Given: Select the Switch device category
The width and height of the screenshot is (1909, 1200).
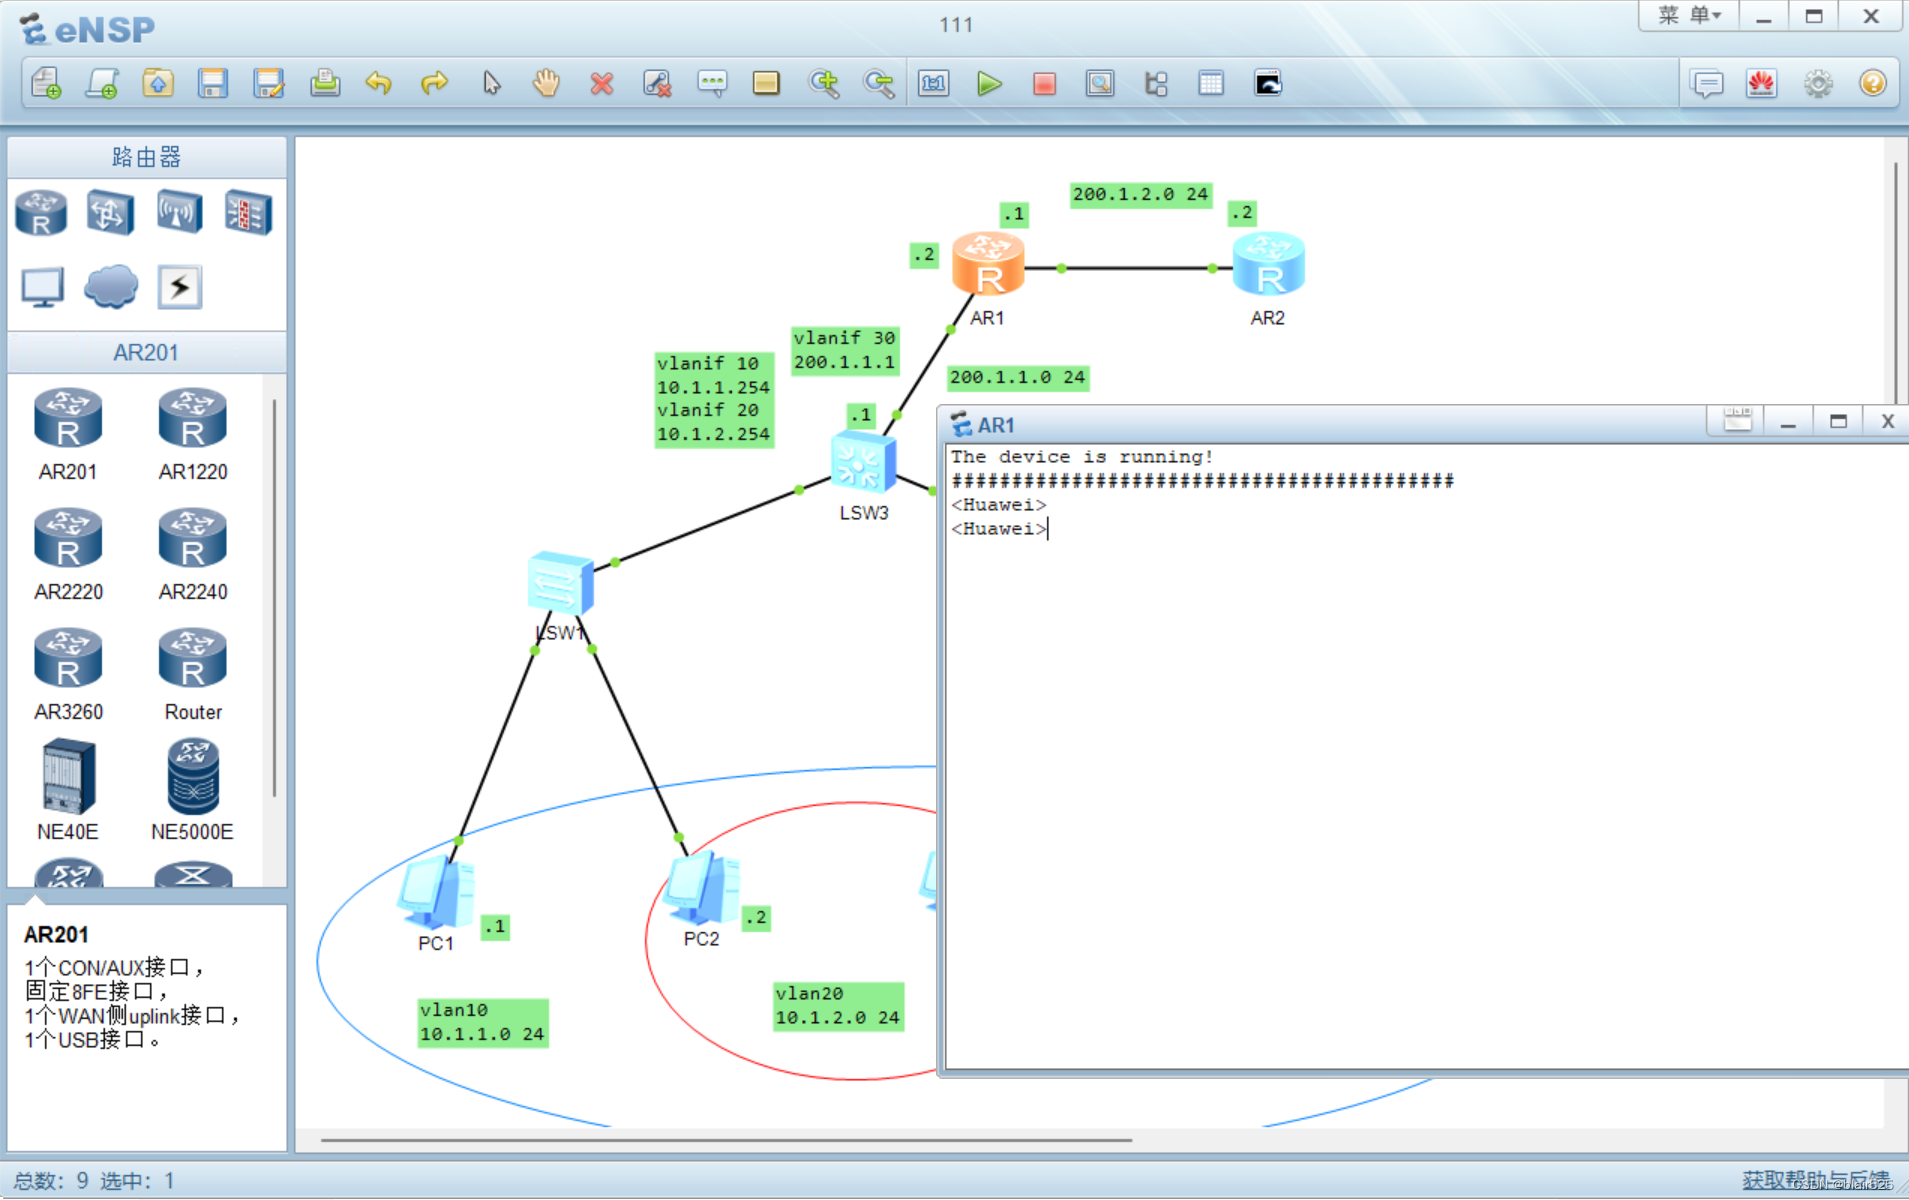Looking at the screenshot, I should 110,213.
